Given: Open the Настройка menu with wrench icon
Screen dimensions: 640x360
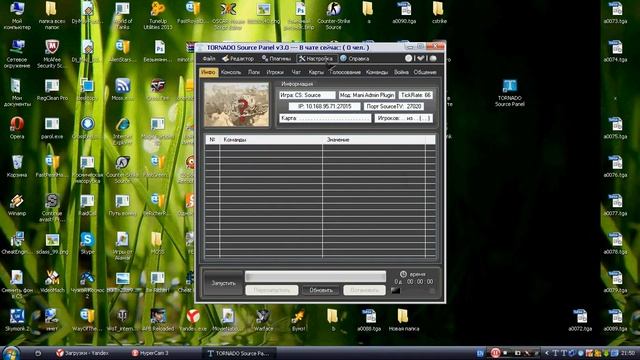Looking at the screenshot, I should (x=317, y=59).
